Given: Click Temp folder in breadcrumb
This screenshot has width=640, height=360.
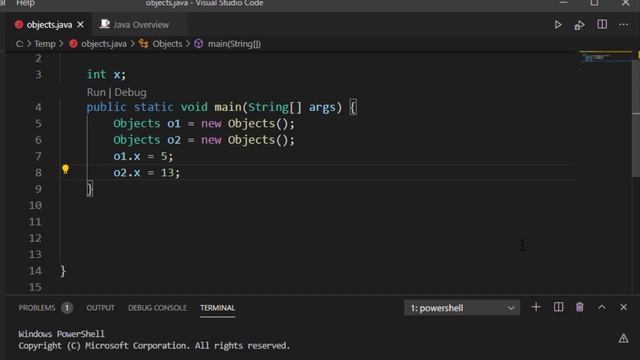Looking at the screenshot, I should (x=44, y=44).
